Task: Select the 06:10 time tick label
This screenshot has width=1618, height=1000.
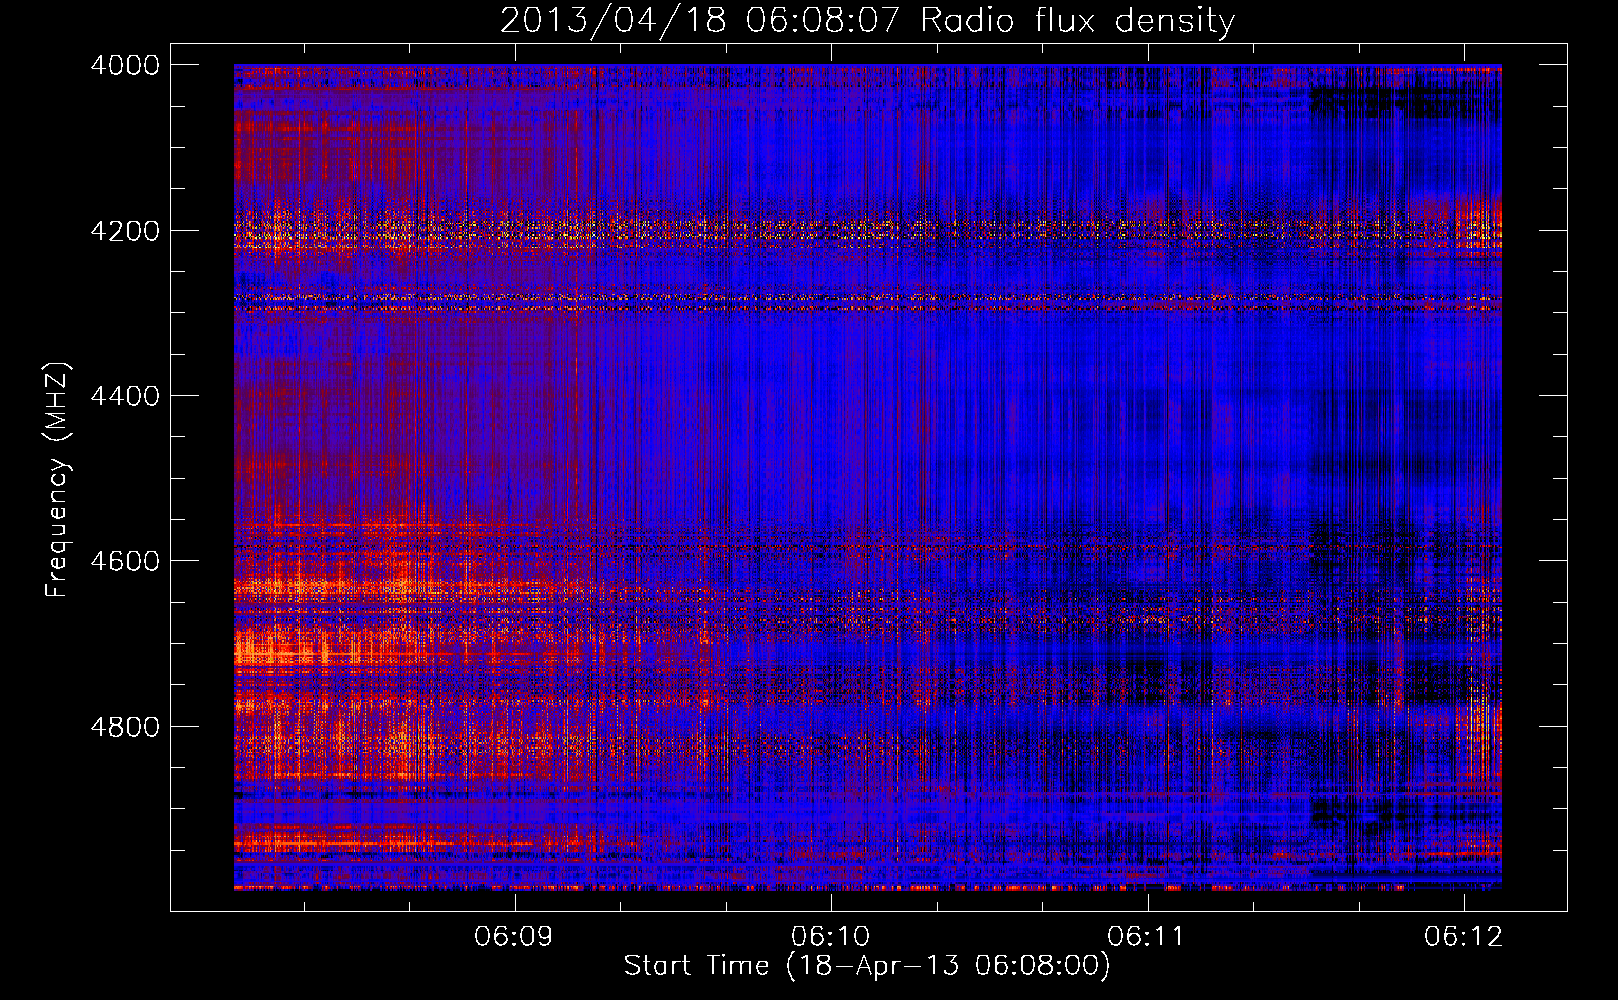Action: click(x=830, y=937)
